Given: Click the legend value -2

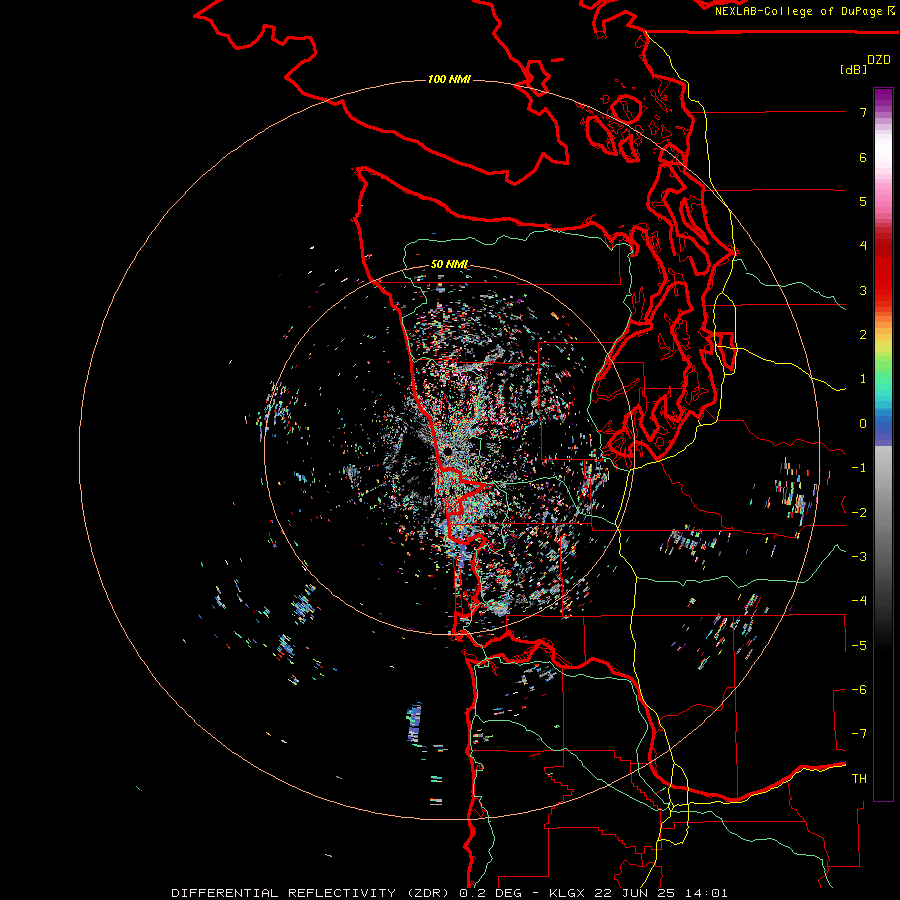Looking at the screenshot, I should pos(859,513).
